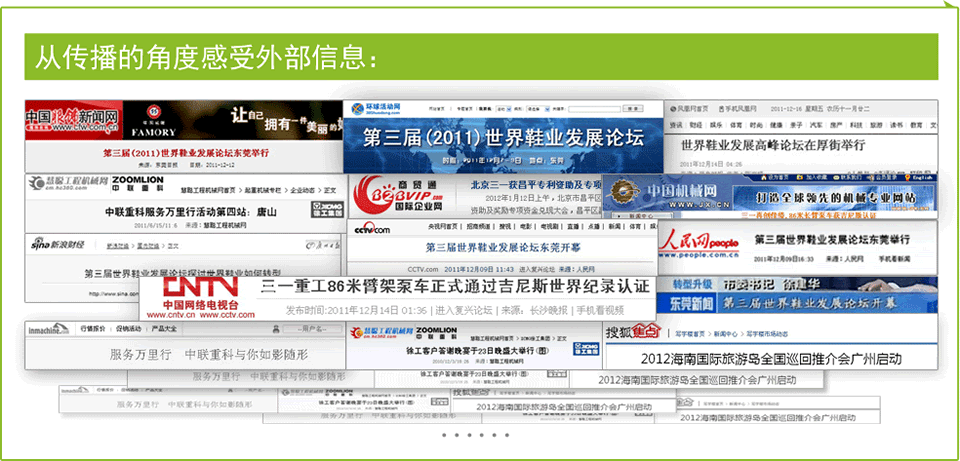Click the sina 新浪财经 logo
The height and width of the screenshot is (461, 960).
pos(58,245)
